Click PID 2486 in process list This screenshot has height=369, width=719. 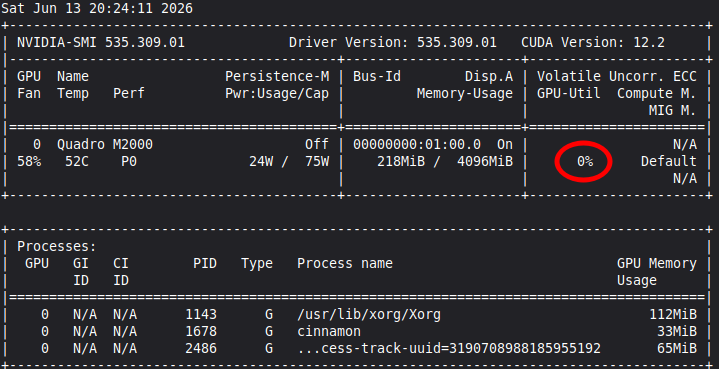pos(201,348)
